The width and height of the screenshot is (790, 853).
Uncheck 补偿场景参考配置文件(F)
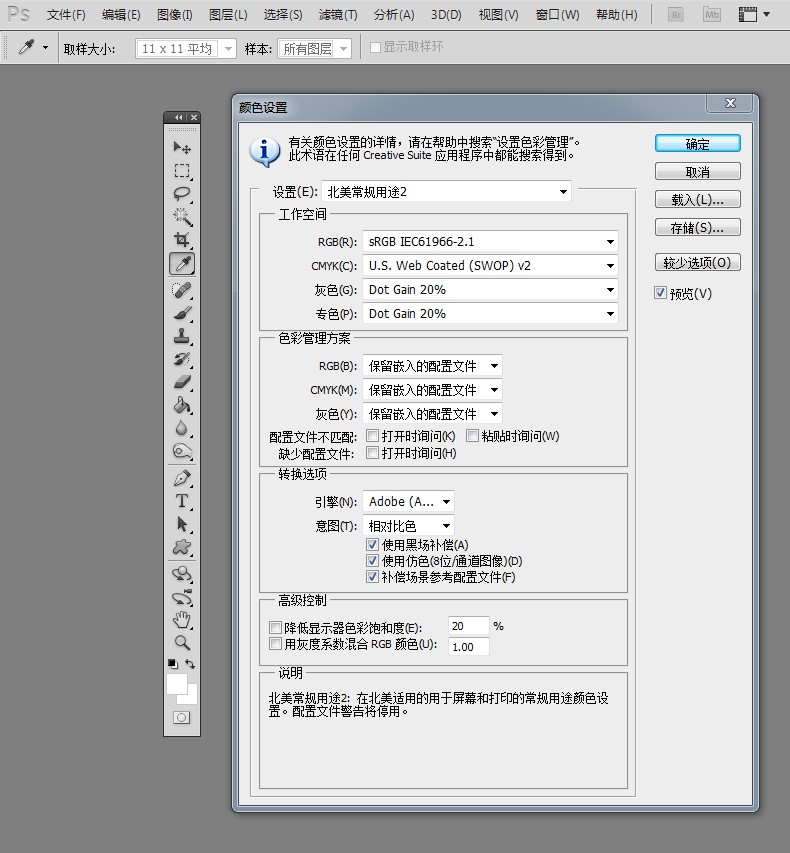tap(373, 577)
